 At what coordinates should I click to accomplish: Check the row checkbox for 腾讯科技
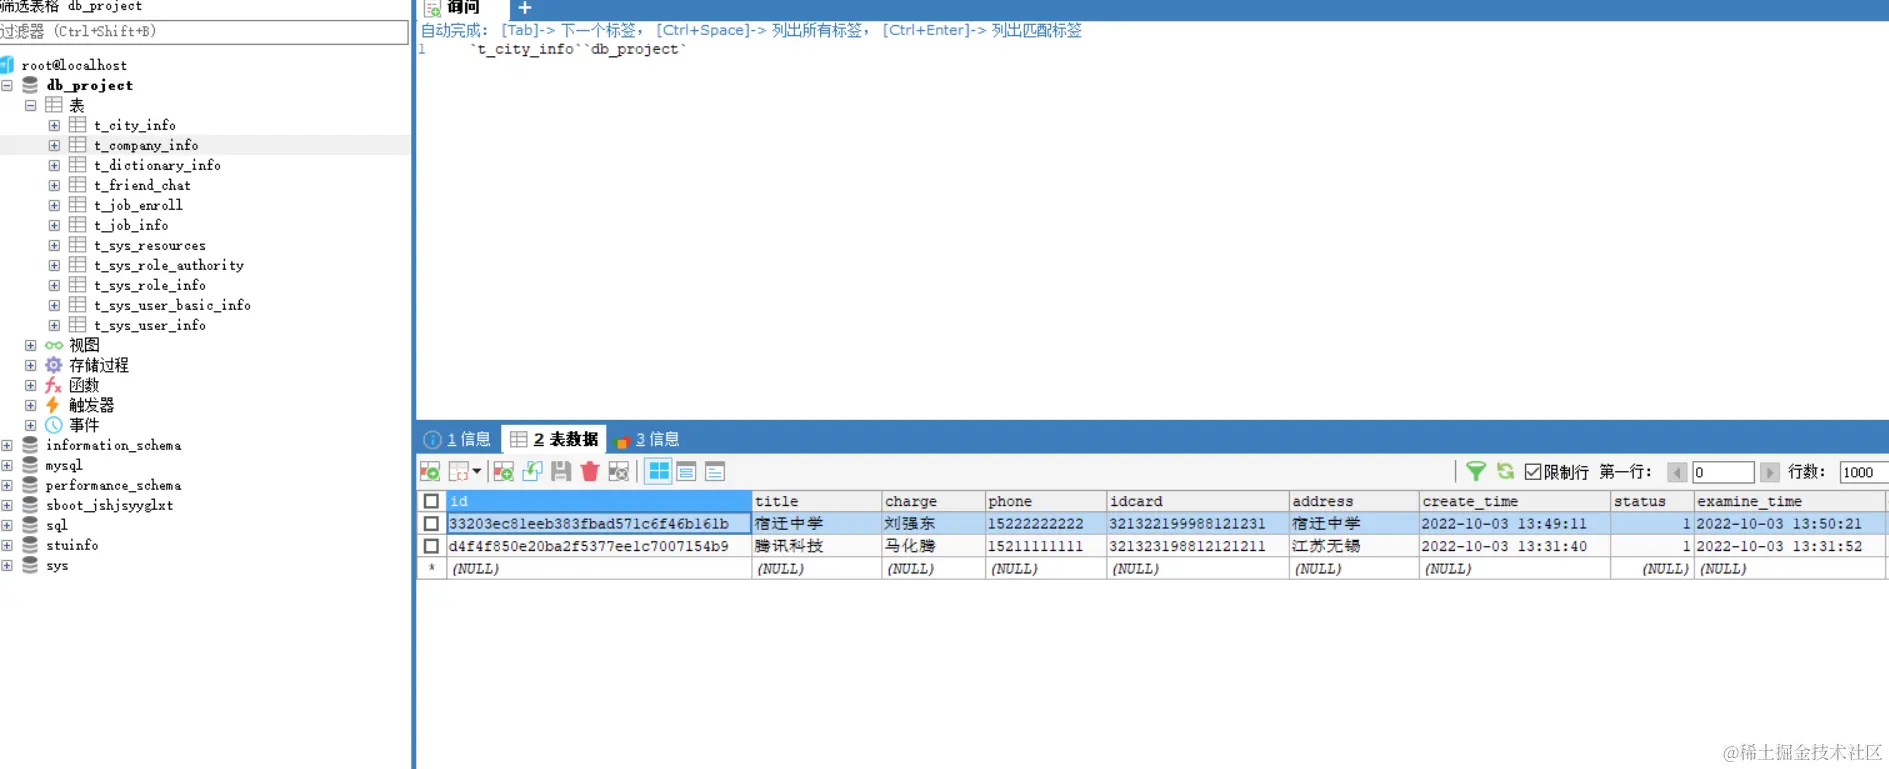click(x=431, y=546)
